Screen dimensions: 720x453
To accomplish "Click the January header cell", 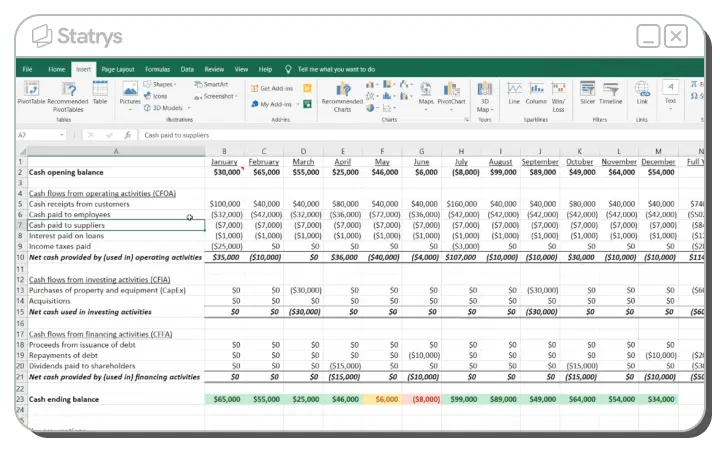I will tap(225, 162).
